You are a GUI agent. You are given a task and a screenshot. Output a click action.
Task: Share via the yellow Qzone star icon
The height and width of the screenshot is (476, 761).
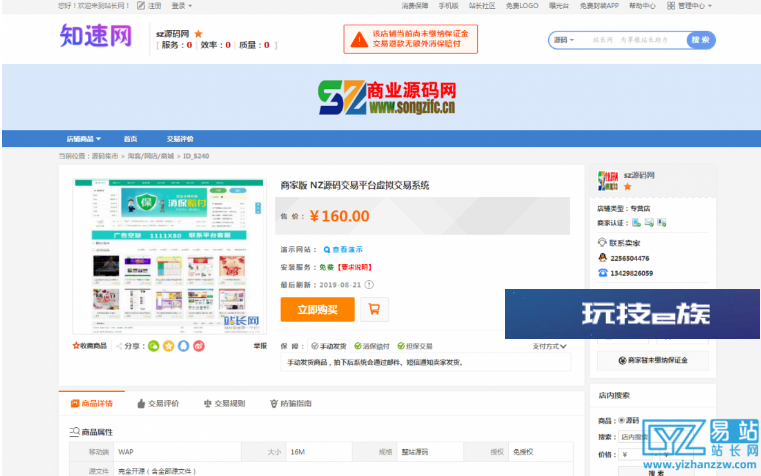pyautogui.click(x=168, y=346)
